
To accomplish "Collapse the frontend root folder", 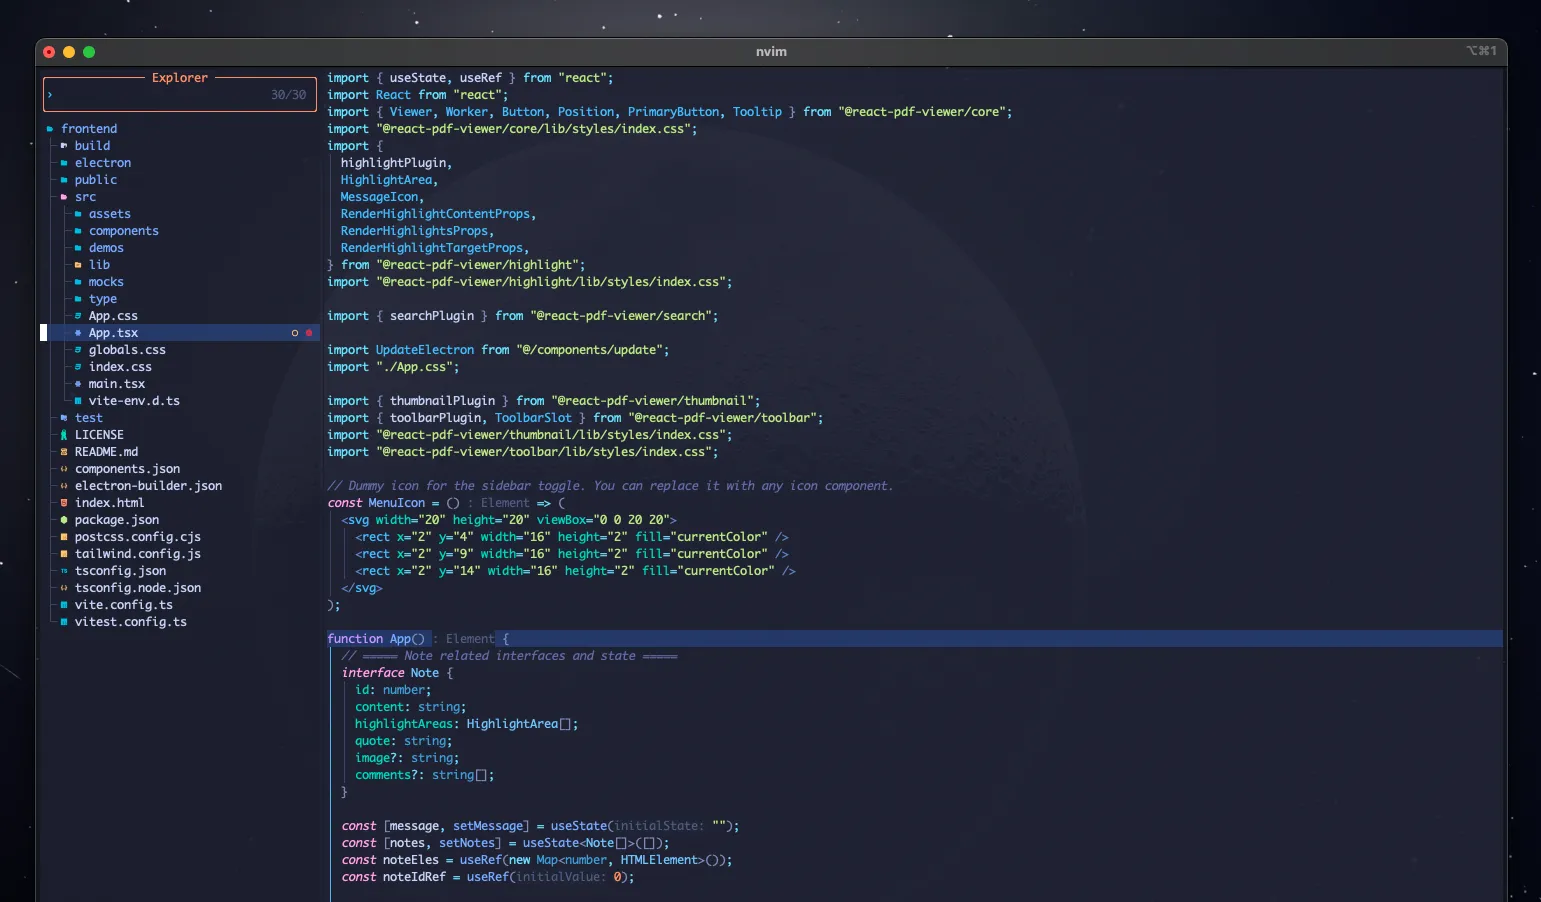I will 88,129.
